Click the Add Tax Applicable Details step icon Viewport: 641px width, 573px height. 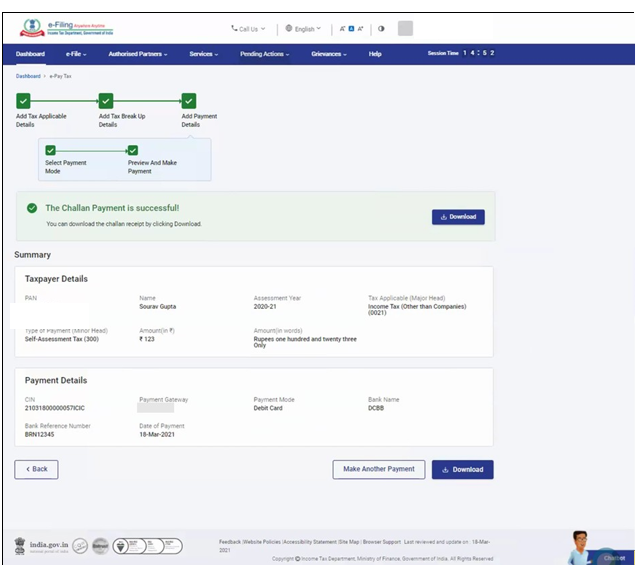pyautogui.click(x=24, y=100)
